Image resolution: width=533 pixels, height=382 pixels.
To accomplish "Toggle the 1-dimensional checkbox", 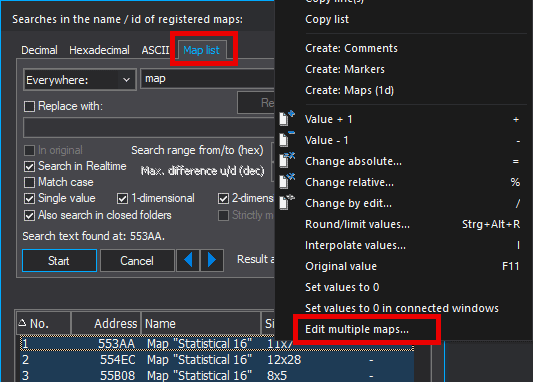I will coord(122,198).
